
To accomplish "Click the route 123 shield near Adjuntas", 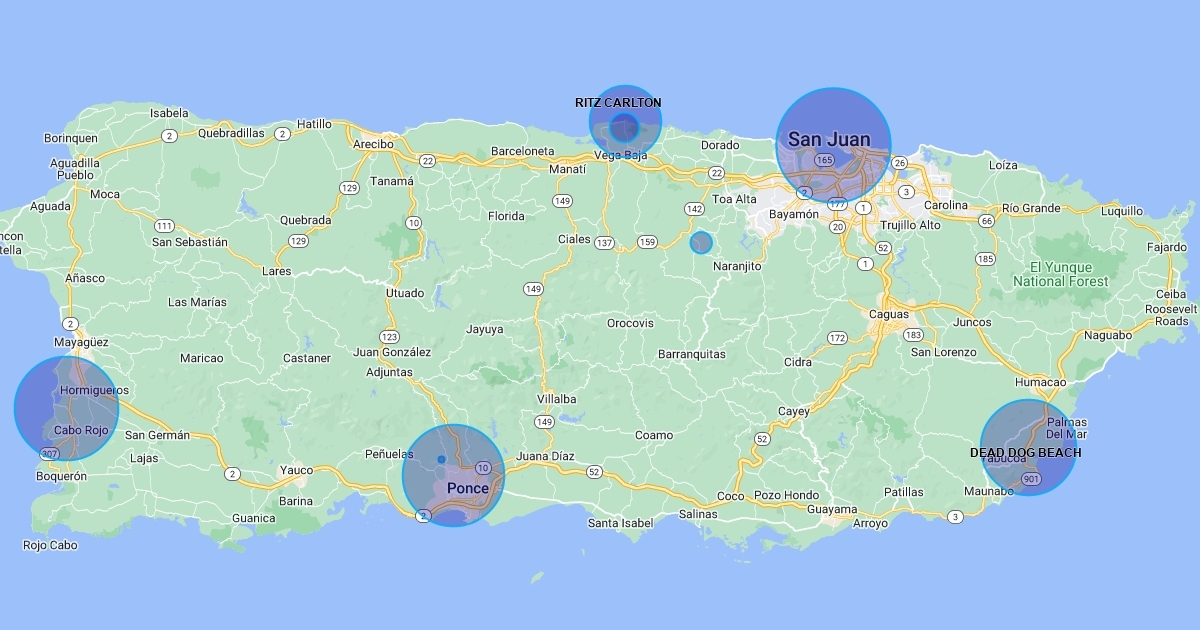I will pos(389,336).
